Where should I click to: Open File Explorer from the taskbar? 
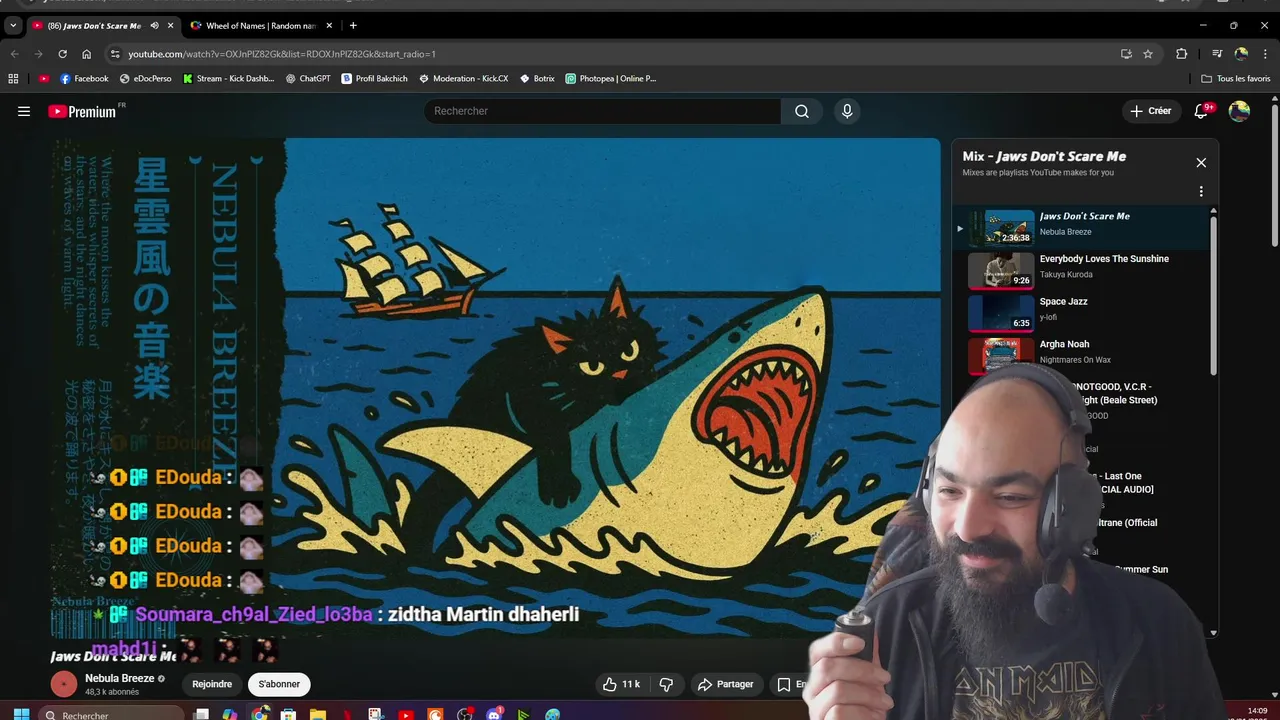[x=318, y=714]
